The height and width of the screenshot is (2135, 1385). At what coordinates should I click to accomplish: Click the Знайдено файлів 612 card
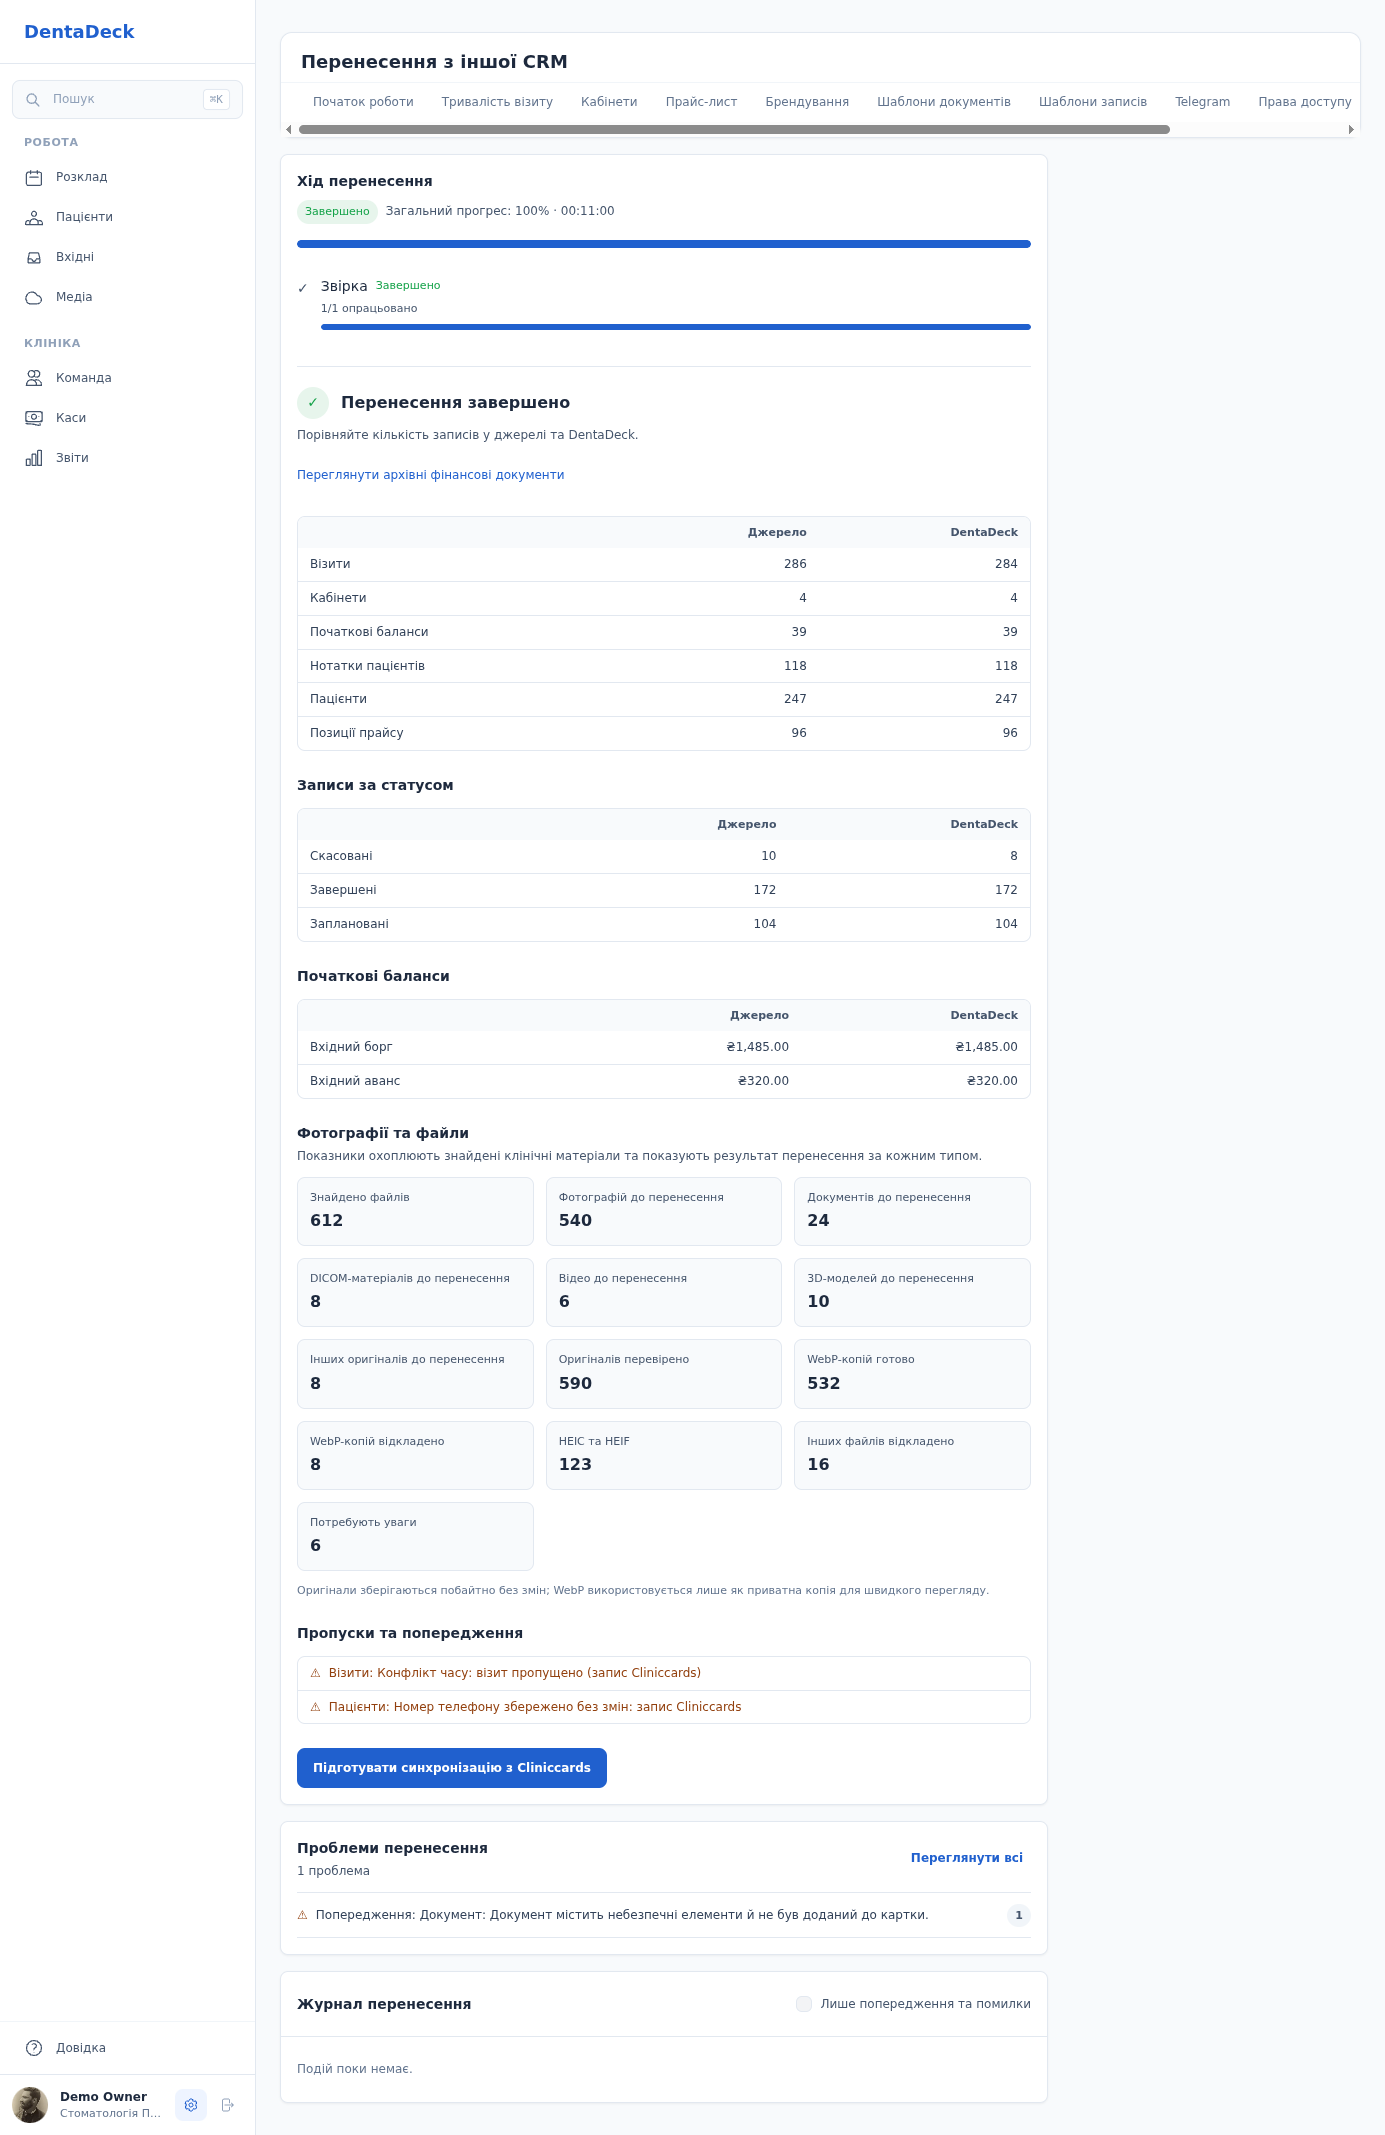point(415,1211)
